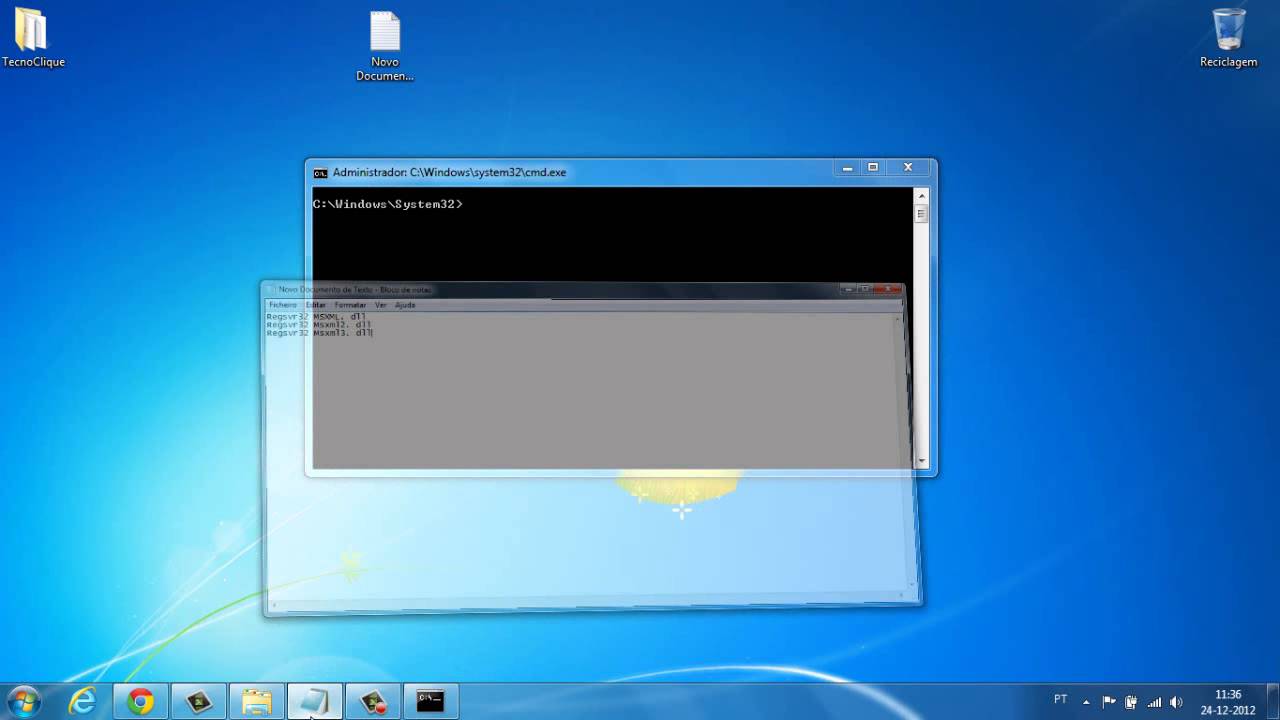Open the taskbar app with red record dot
Screen dimensions: 1280x720
(372, 701)
